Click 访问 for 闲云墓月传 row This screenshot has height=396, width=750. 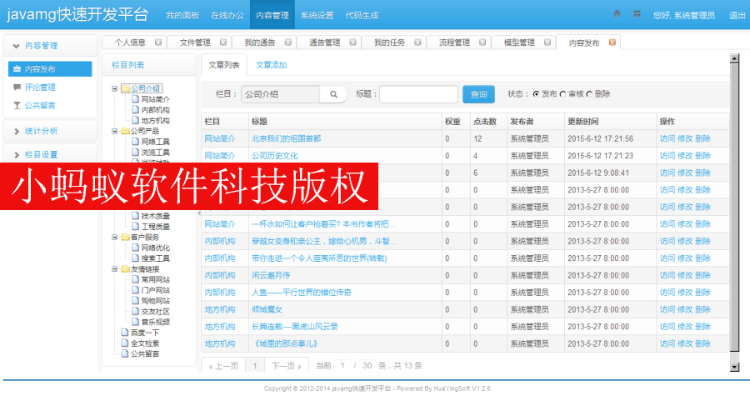(x=667, y=275)
